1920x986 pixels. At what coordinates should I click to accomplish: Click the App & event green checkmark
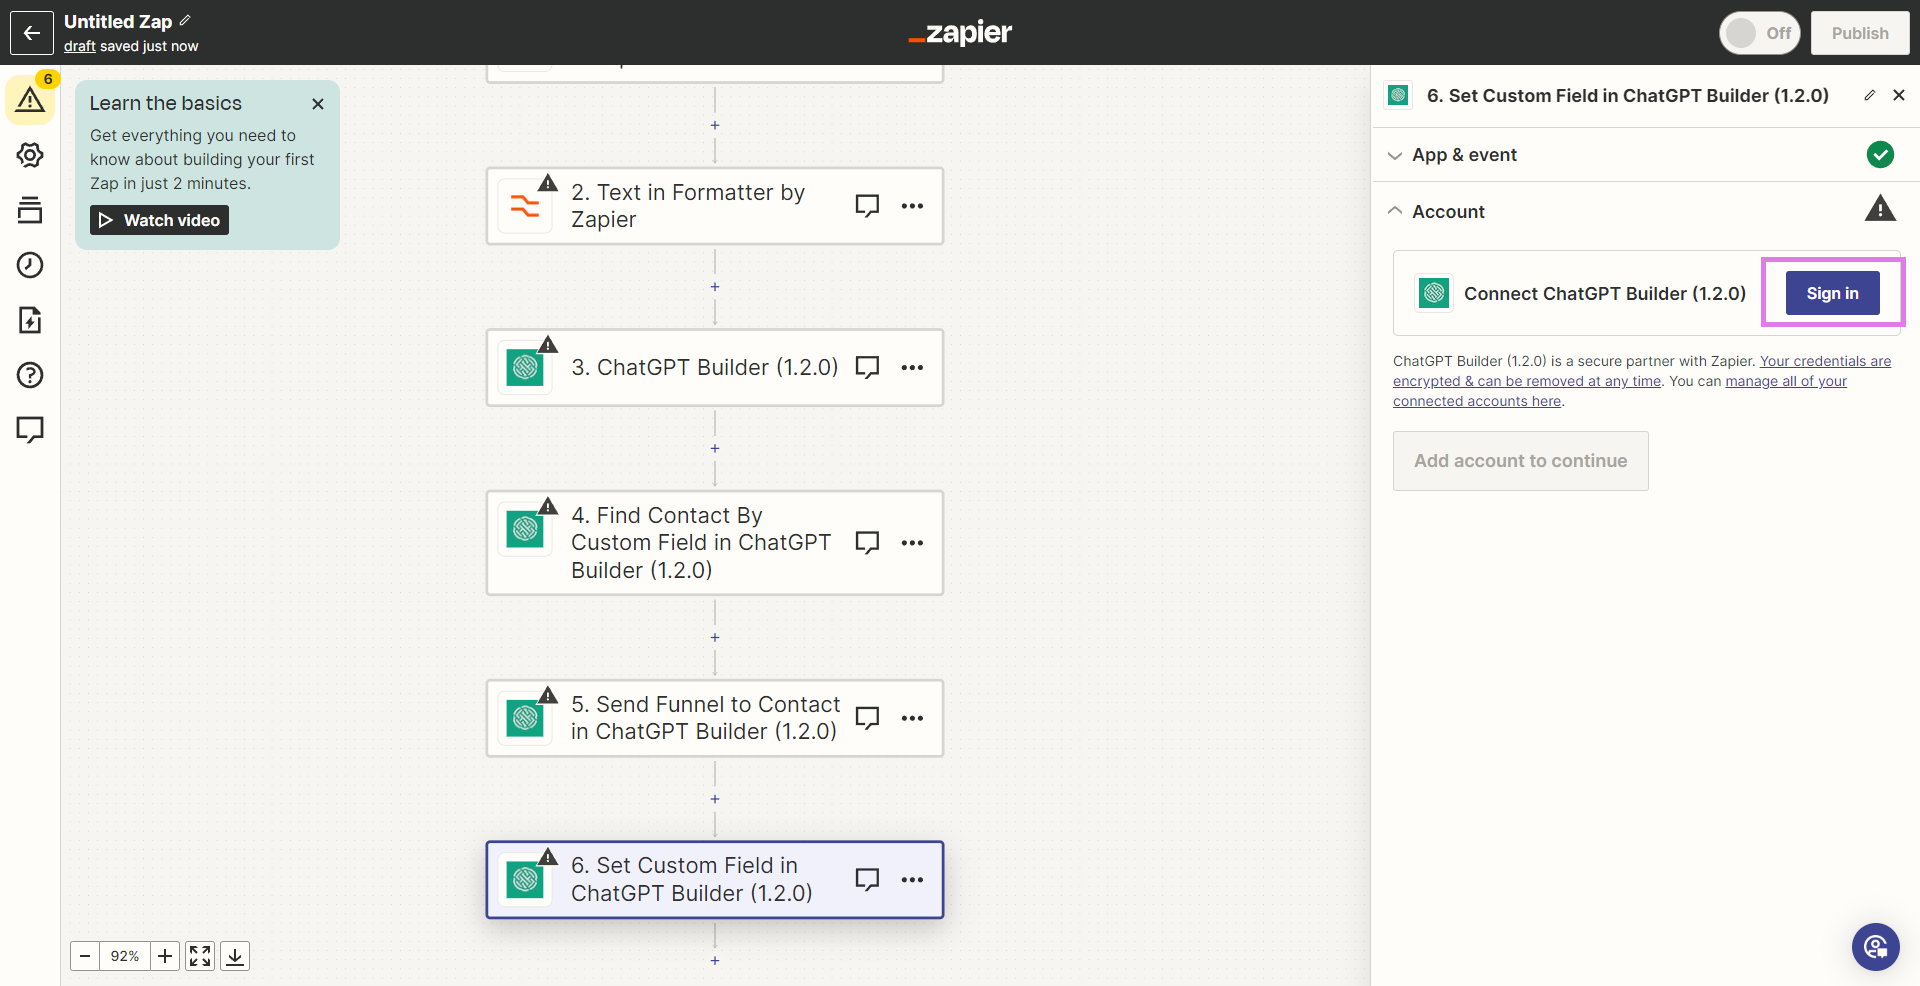[x=1880, y=154]
